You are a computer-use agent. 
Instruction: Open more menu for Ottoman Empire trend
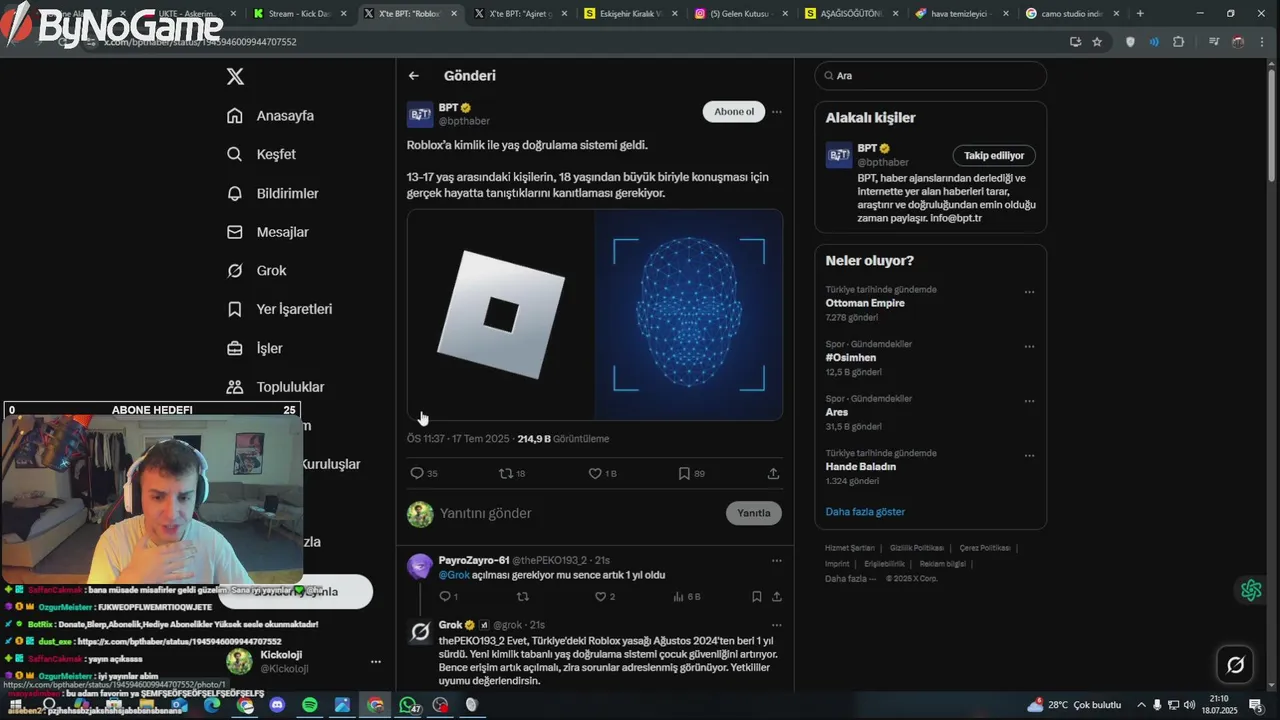pos(1029,292)
